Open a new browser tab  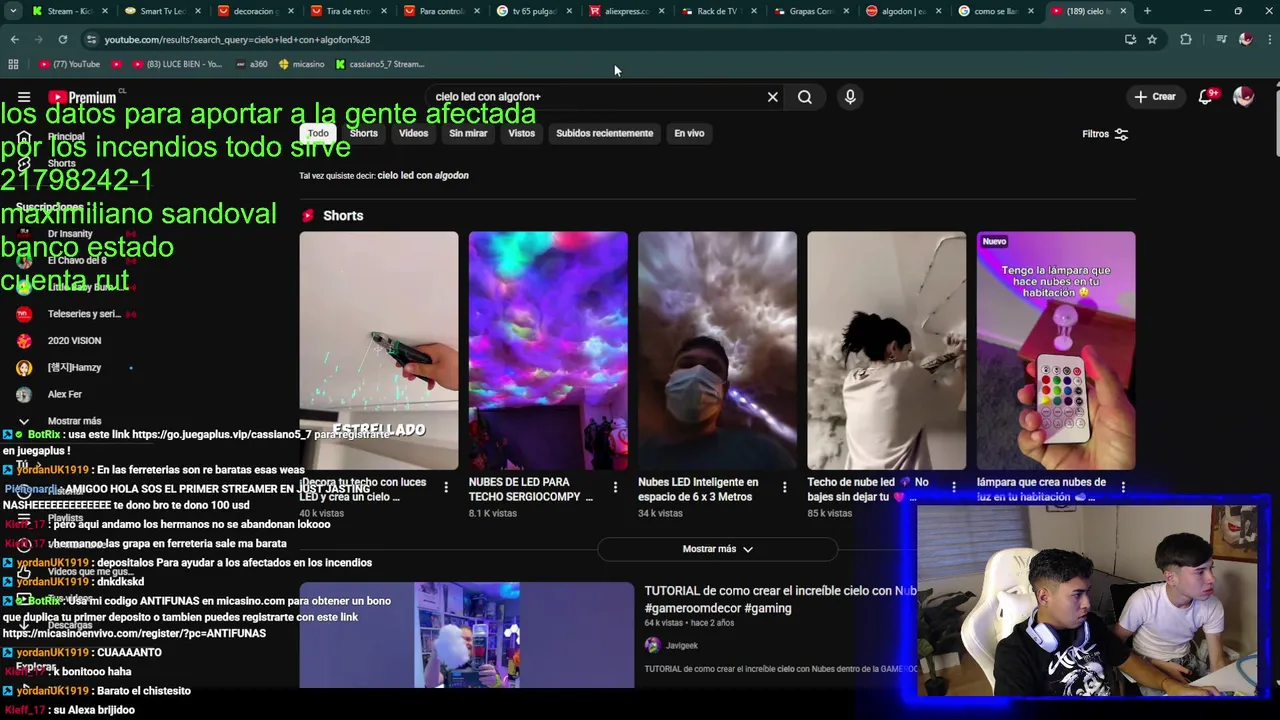(x=1147, y=11)
